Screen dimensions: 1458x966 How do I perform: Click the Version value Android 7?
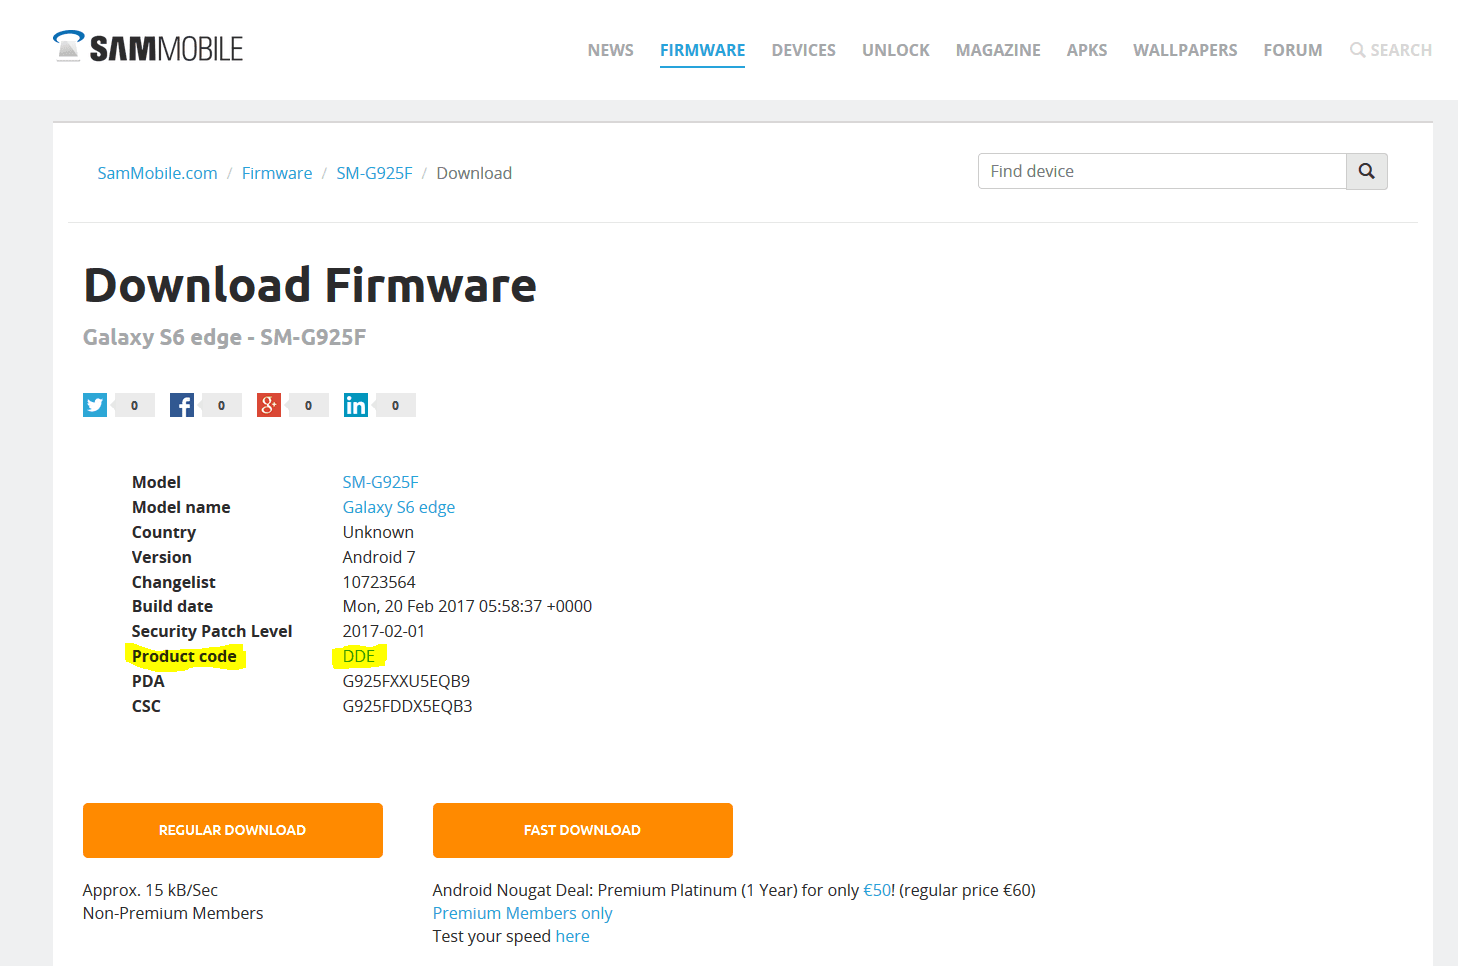(379, 557)
